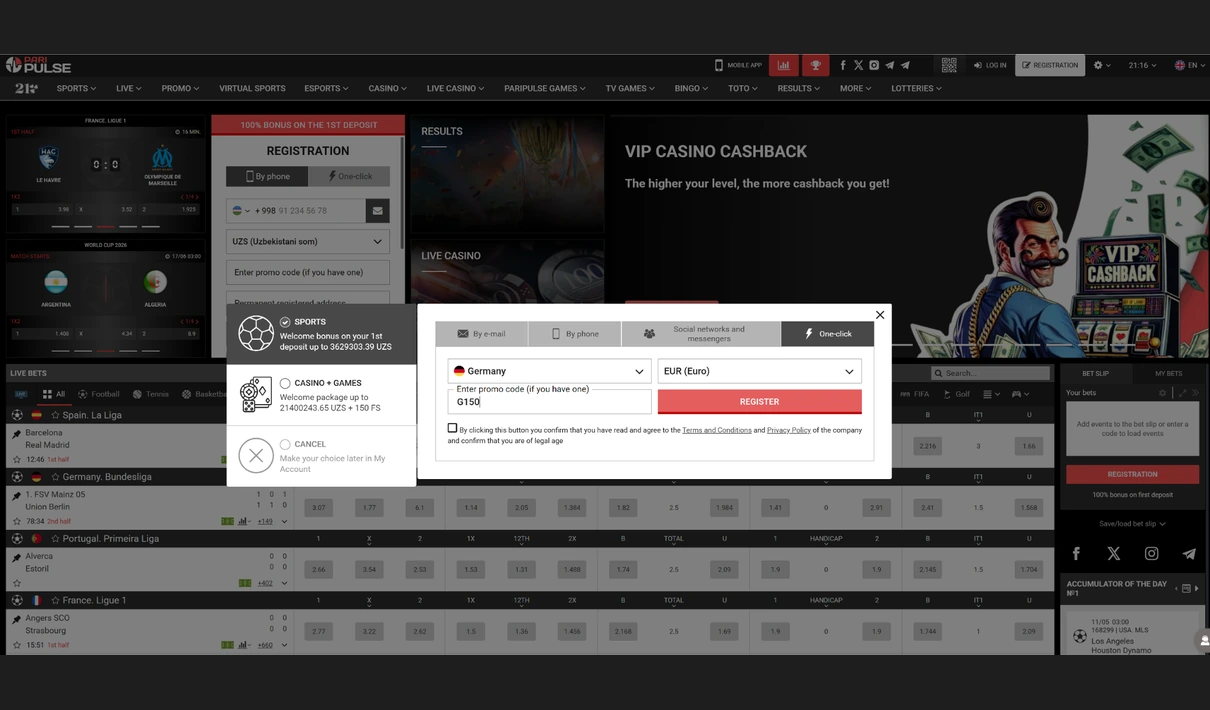Open the SPORTS menu
1210x710 pixels.
(x=76, y=88)
